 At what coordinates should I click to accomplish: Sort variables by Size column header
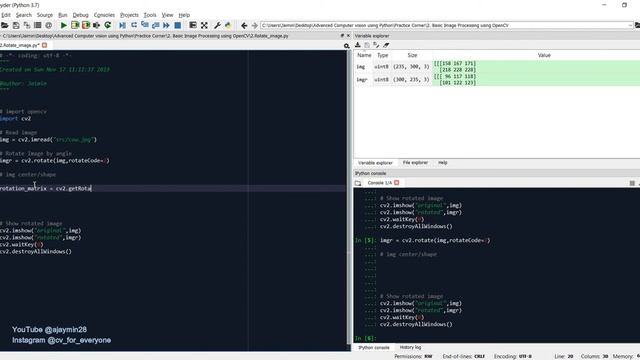(x=412, y=55)
